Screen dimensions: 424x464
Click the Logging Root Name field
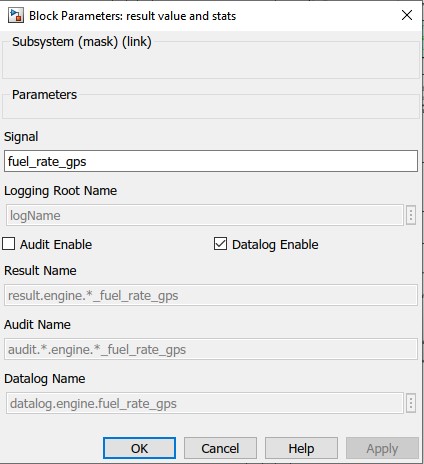(205, 215)
